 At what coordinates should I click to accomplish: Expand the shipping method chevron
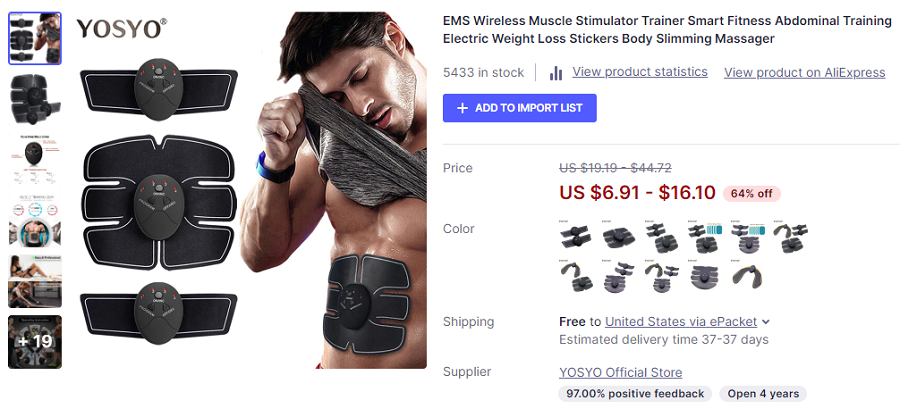point(766,322)
